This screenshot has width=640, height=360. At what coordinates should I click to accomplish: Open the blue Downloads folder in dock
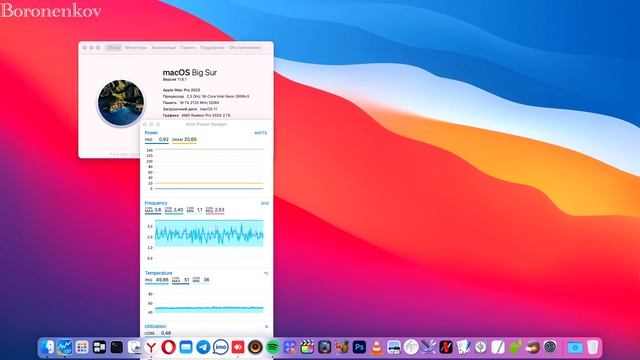click(x=575, y=347)
